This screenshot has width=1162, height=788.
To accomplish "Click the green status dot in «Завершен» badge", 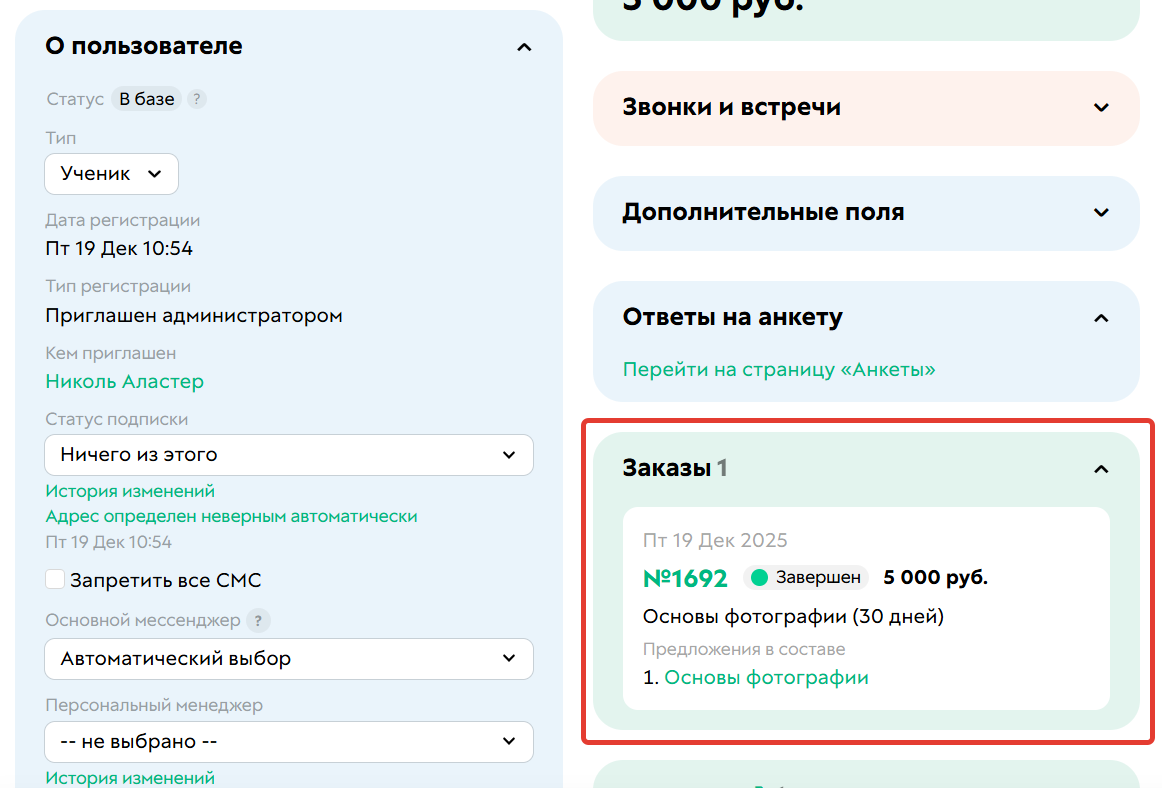I will [x=757, y=577].
